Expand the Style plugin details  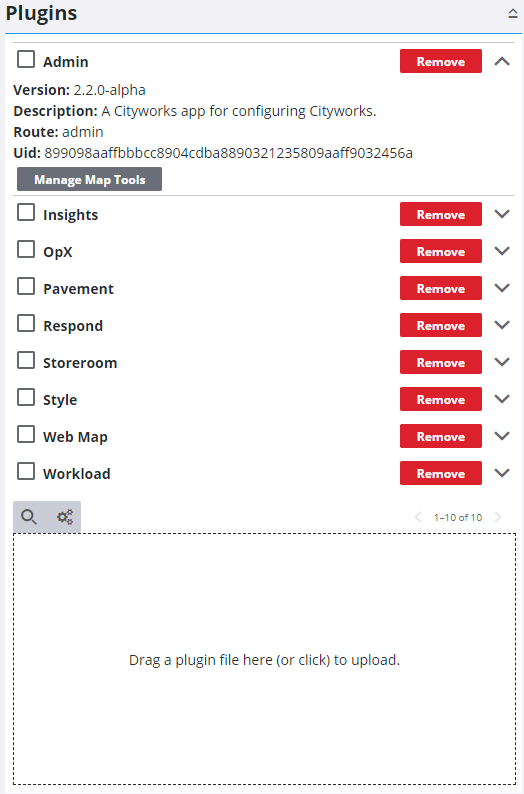502,399
